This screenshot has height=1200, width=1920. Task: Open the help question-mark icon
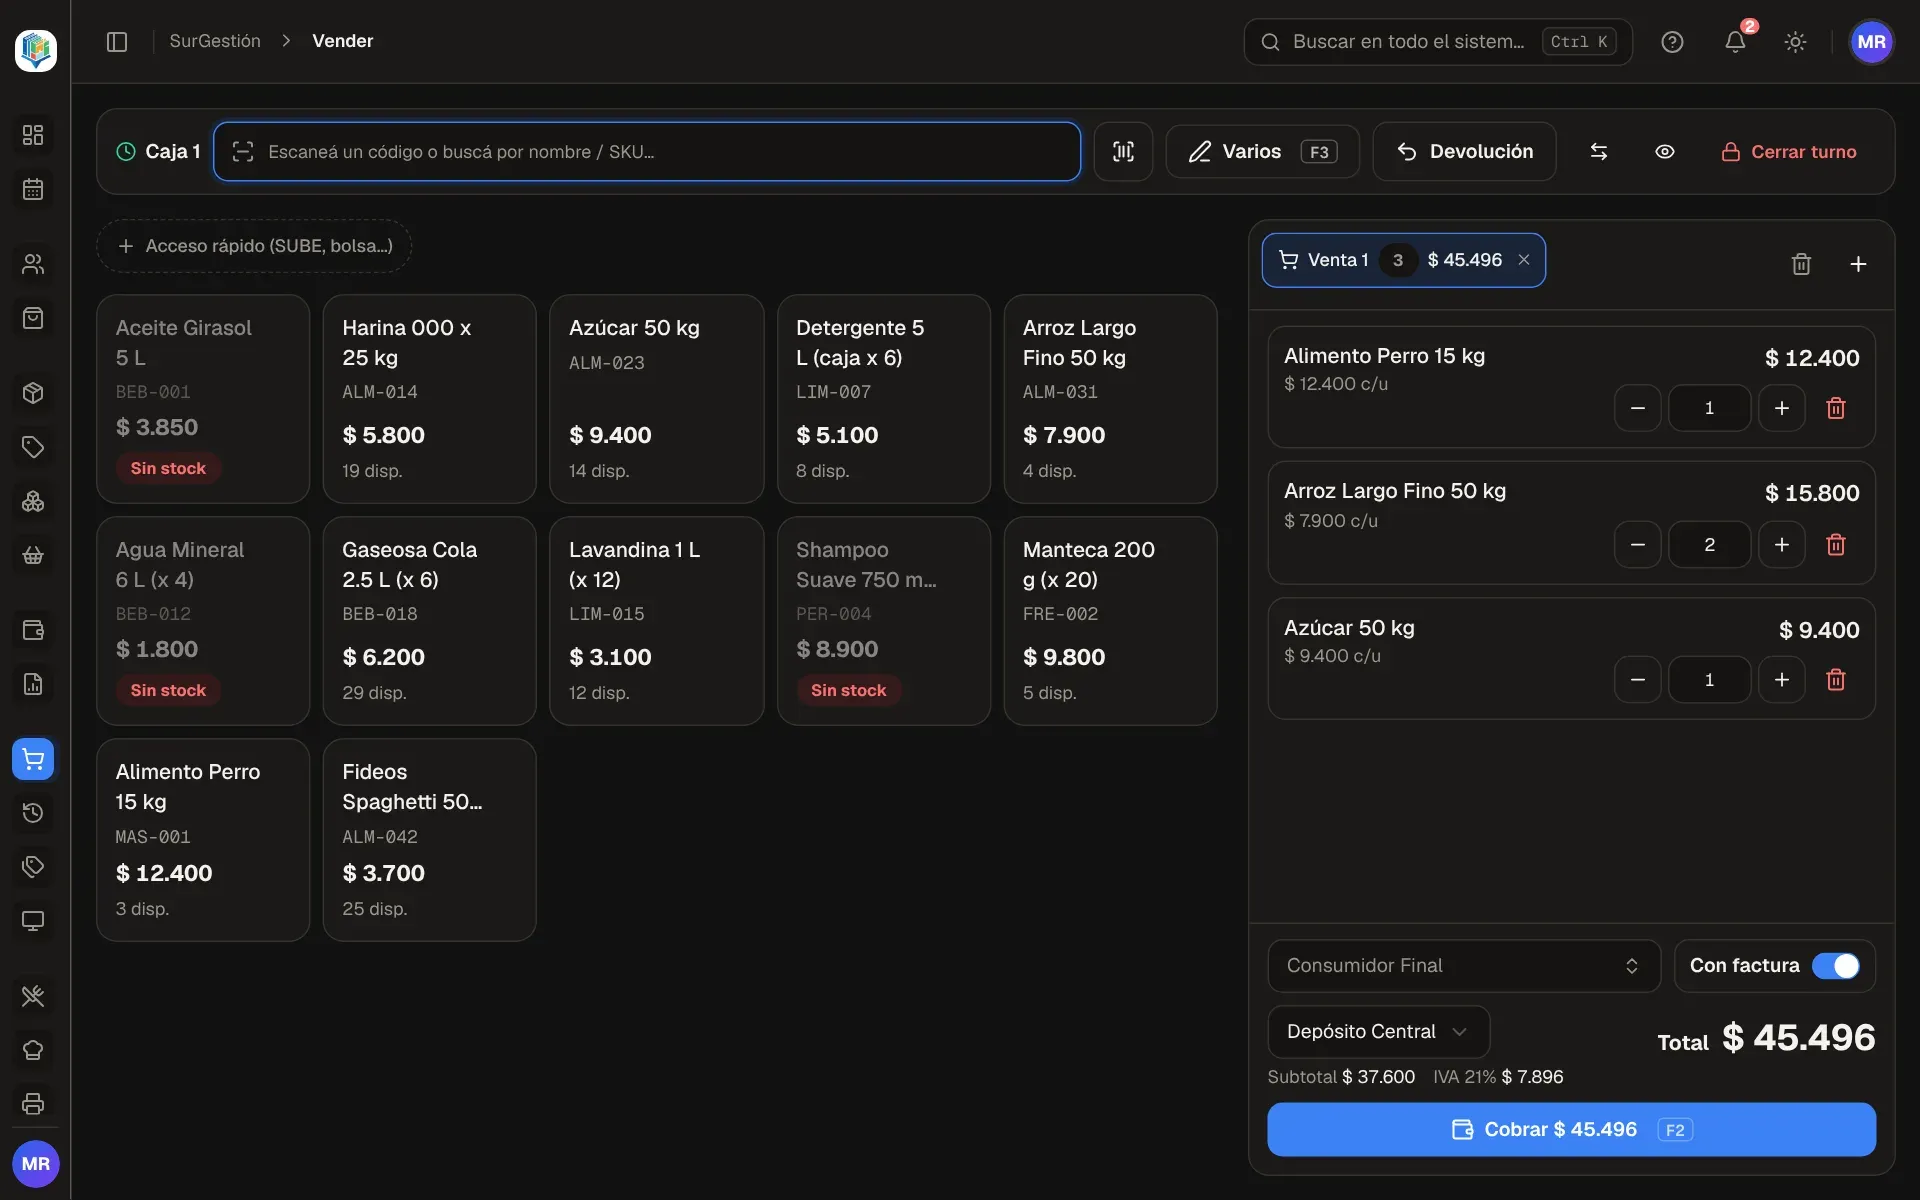tap(1672, 42)
